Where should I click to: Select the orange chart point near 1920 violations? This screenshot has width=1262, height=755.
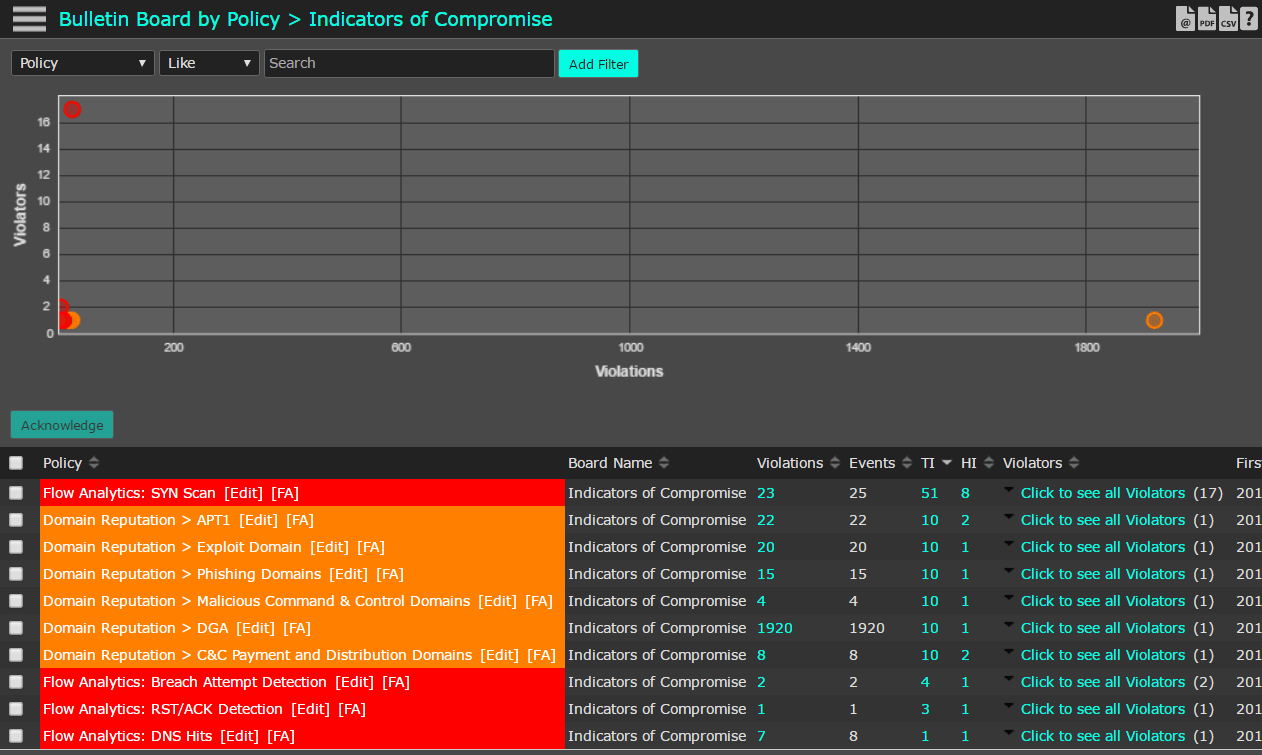click(1154, 320)
